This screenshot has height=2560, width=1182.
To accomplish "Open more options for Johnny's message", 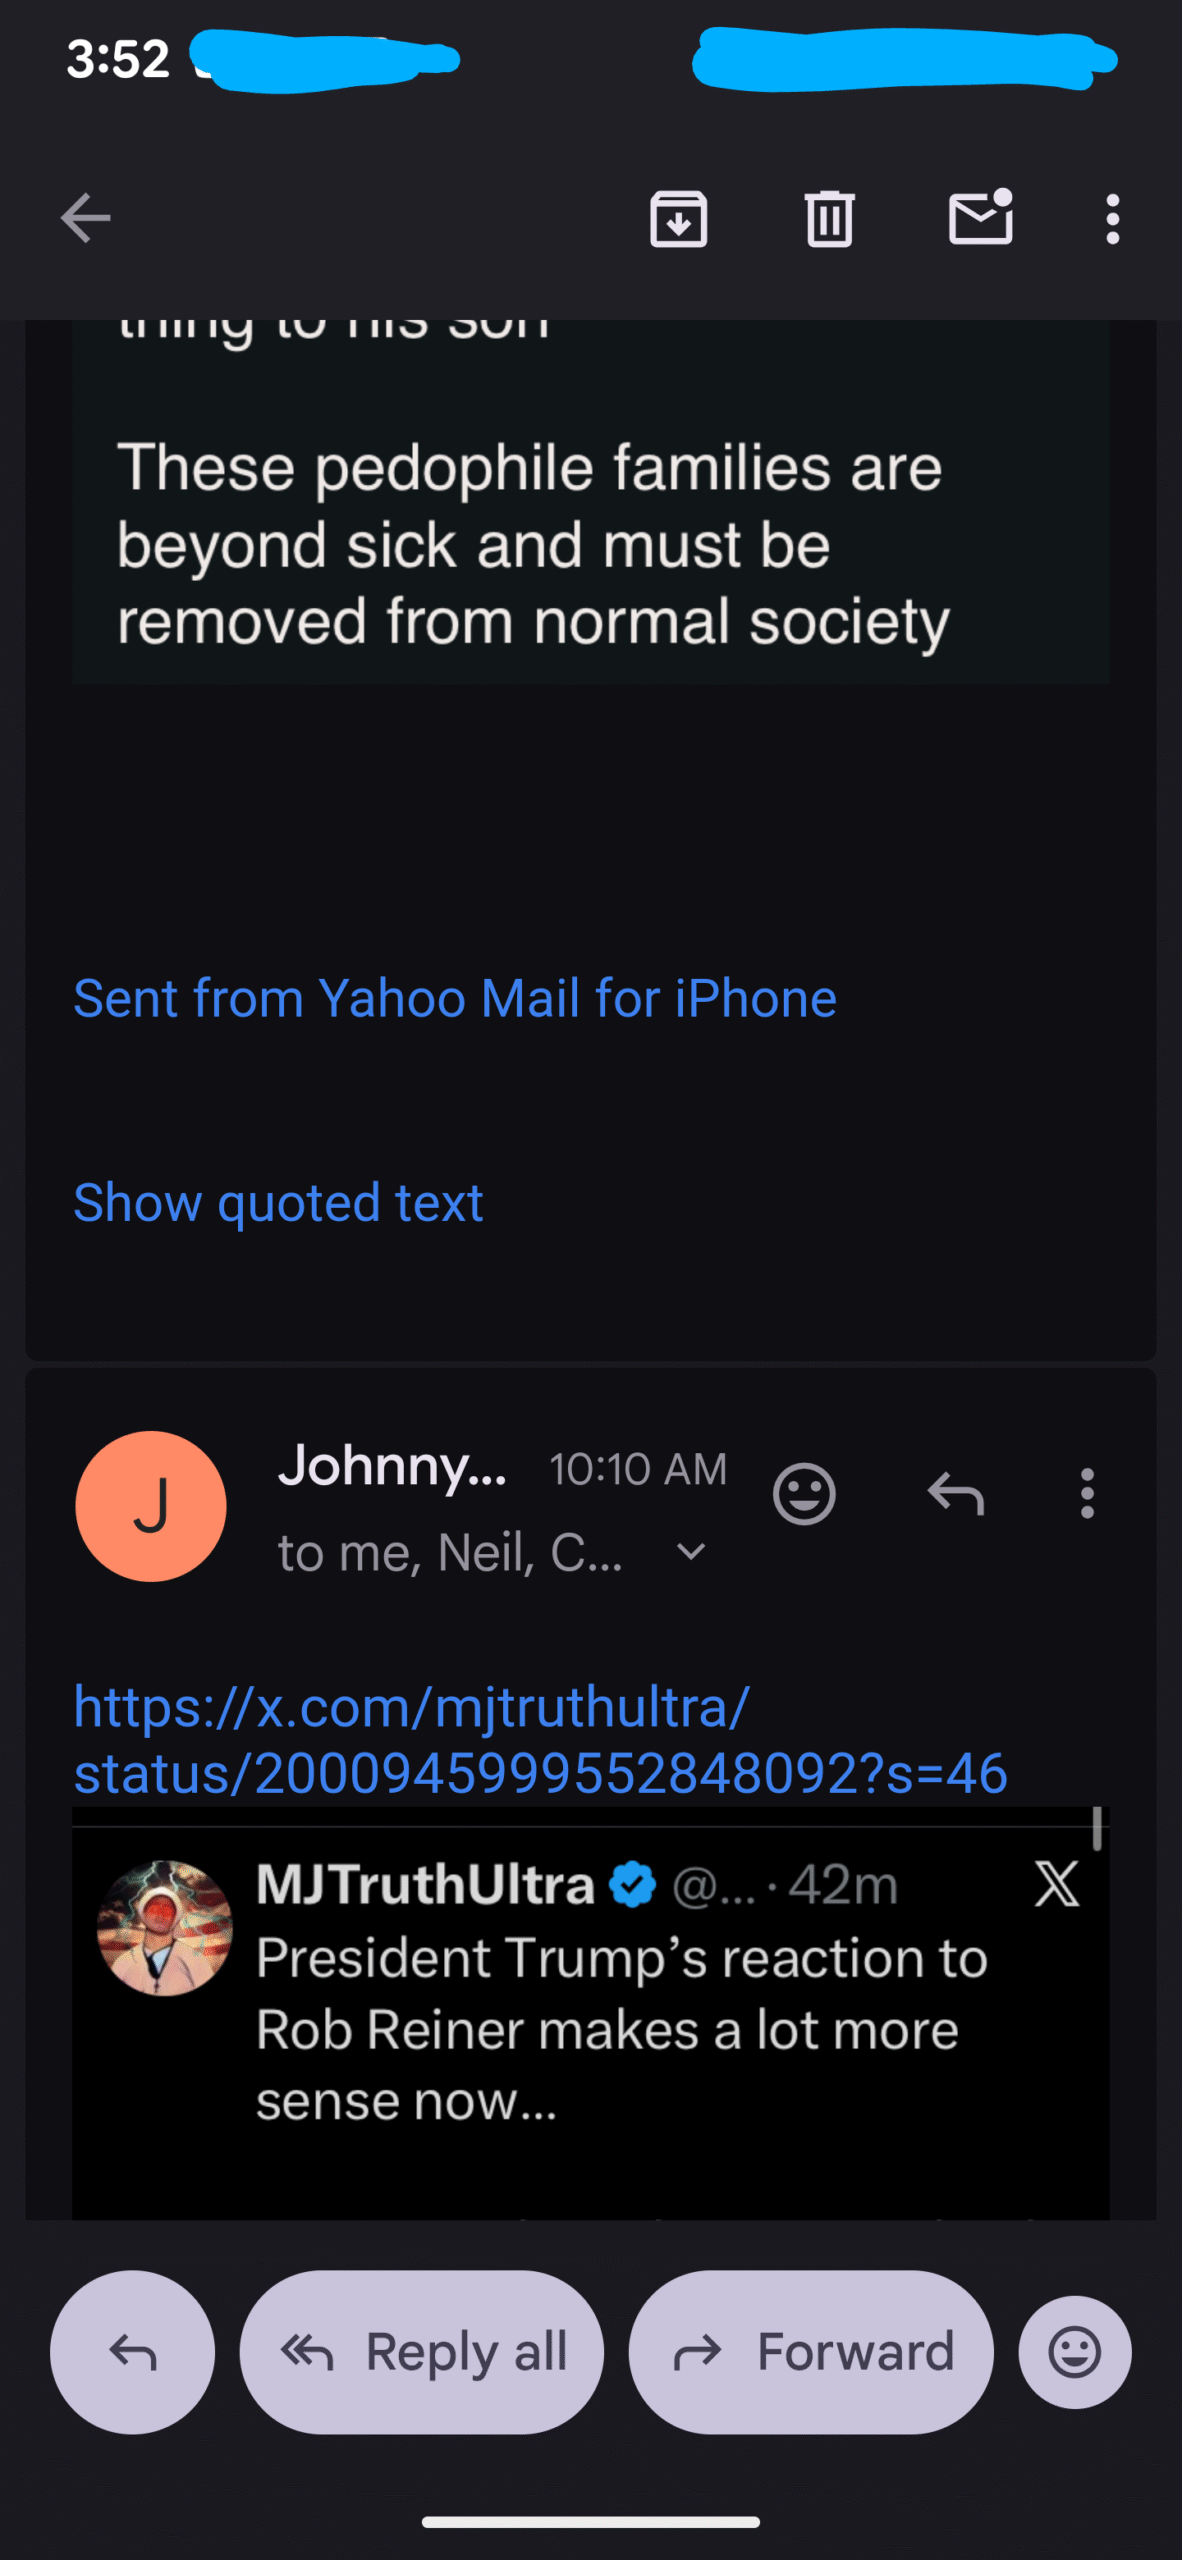I will tap(1087, 1494).
